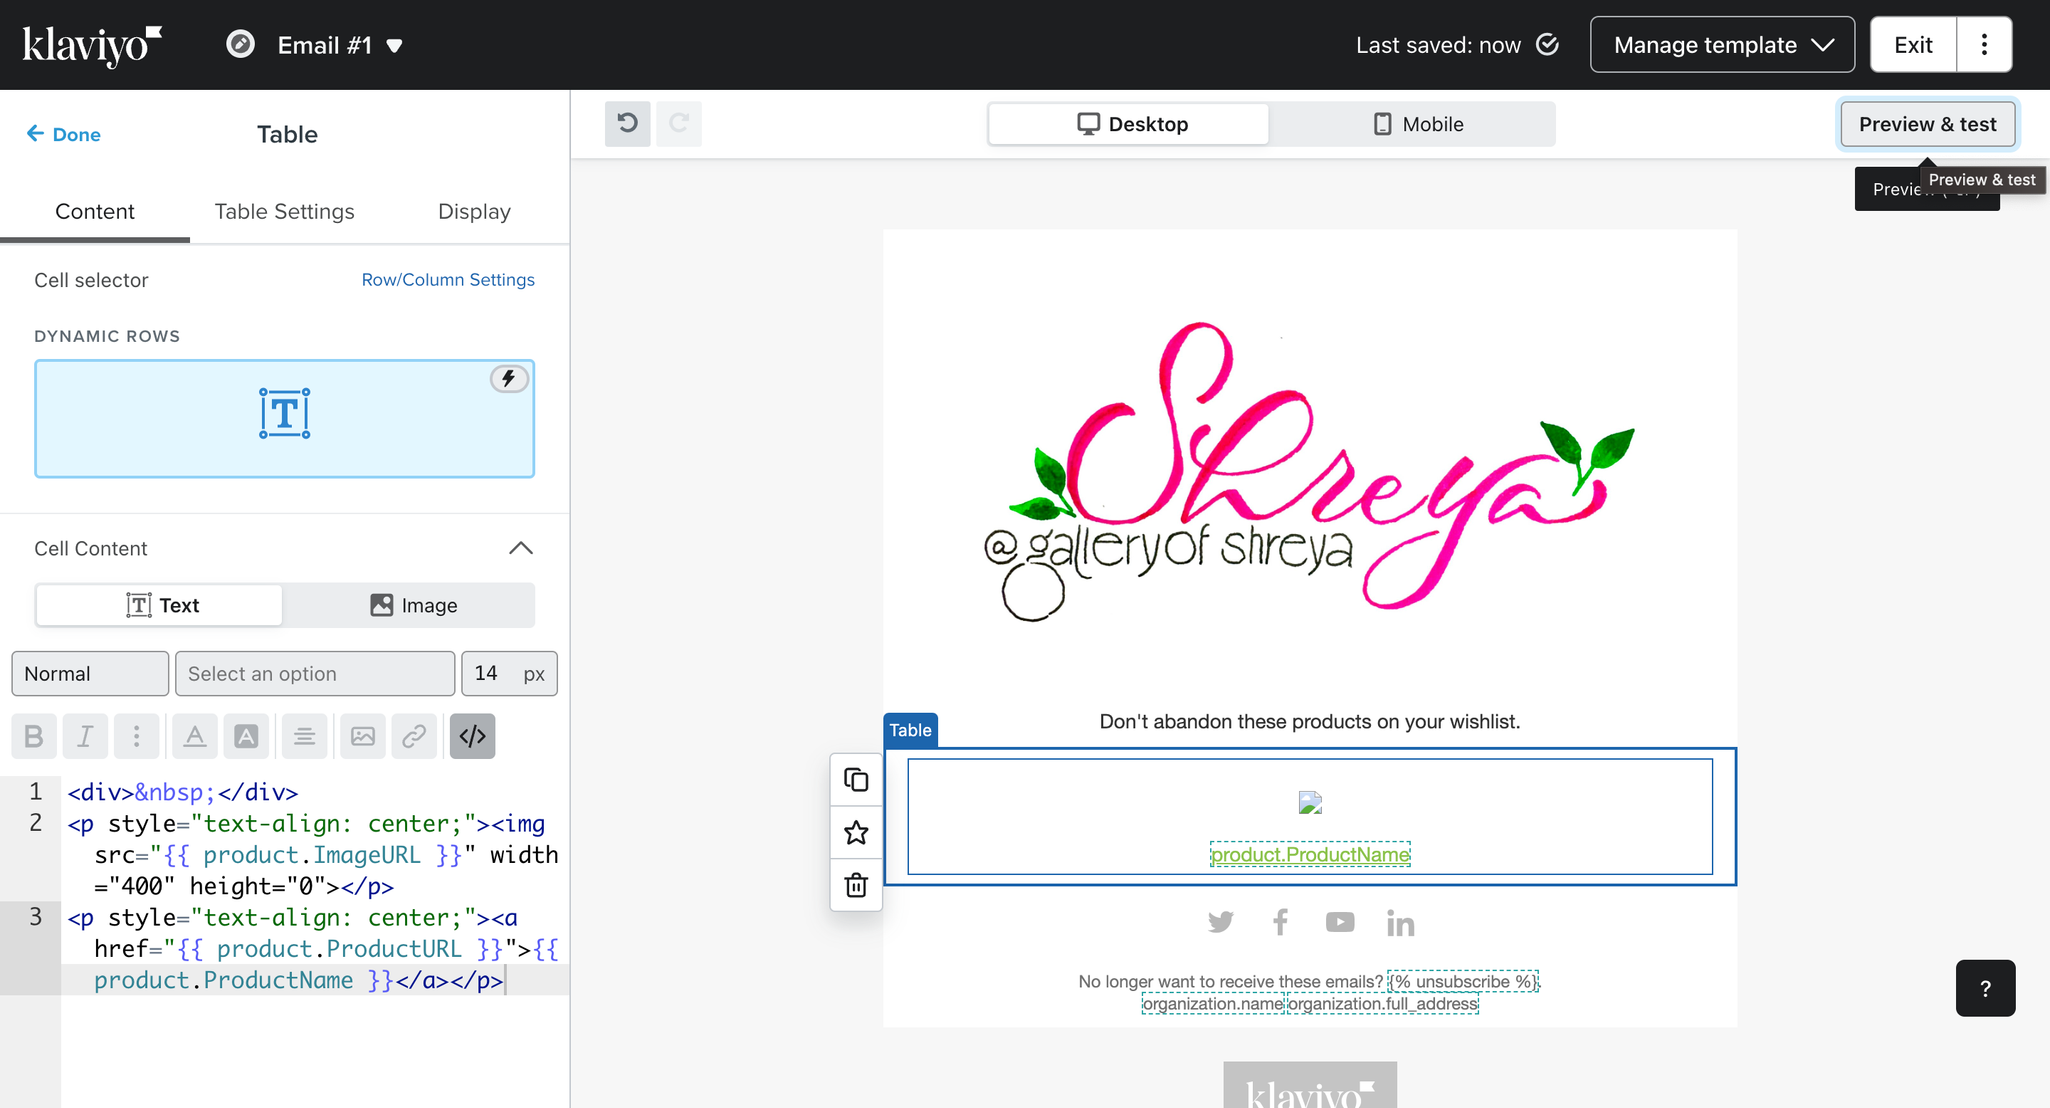Open the Display tab
This screenshot has height=1108, width=2050.
pos(474,211)
